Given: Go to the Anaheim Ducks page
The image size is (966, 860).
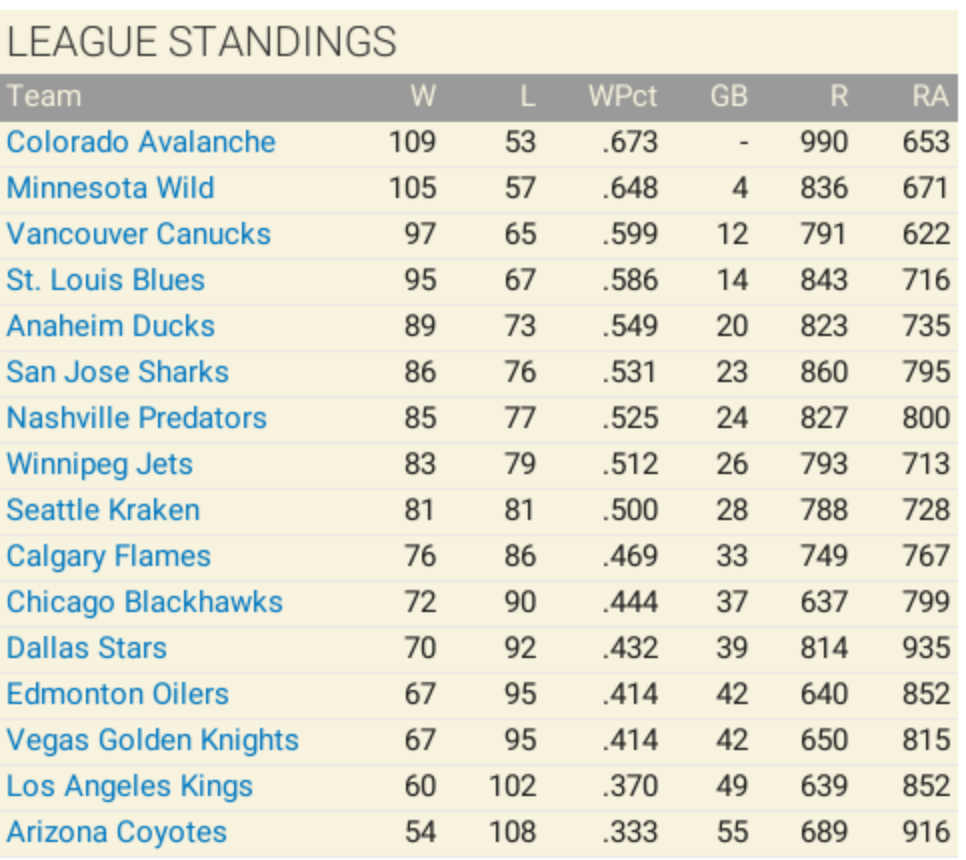Looking at the screenshot, I should pyautogui.click(x=110, y=326).
